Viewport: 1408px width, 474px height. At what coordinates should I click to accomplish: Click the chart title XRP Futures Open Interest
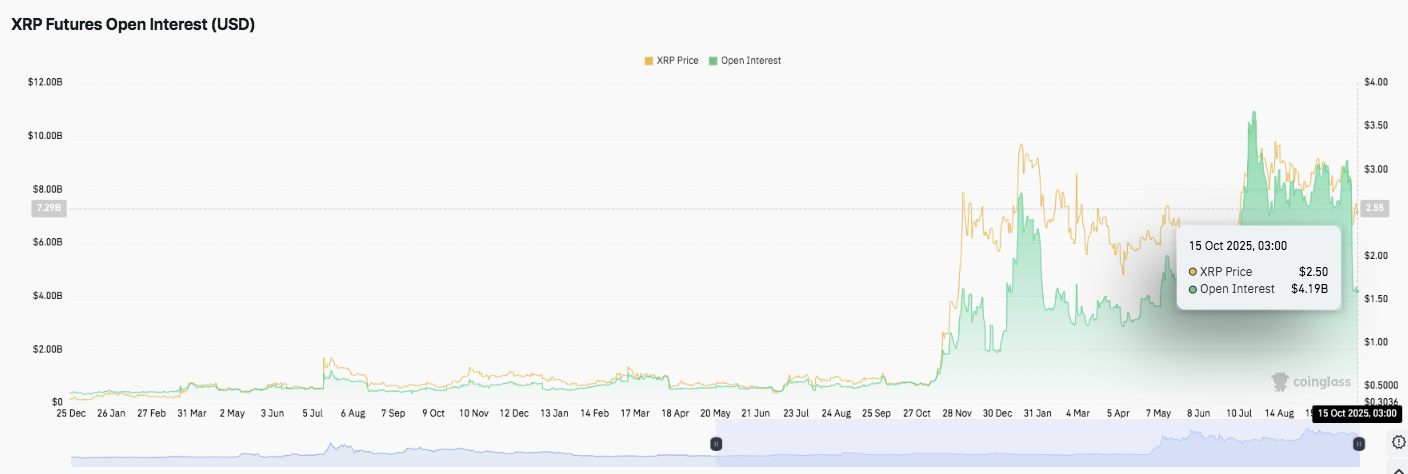(x=133, y=25)
